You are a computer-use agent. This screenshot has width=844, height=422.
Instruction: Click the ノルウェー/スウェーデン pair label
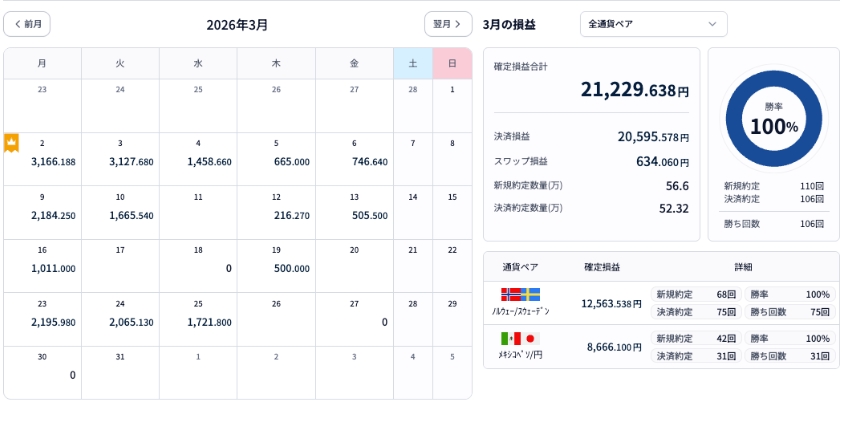(x=521, y=311)
